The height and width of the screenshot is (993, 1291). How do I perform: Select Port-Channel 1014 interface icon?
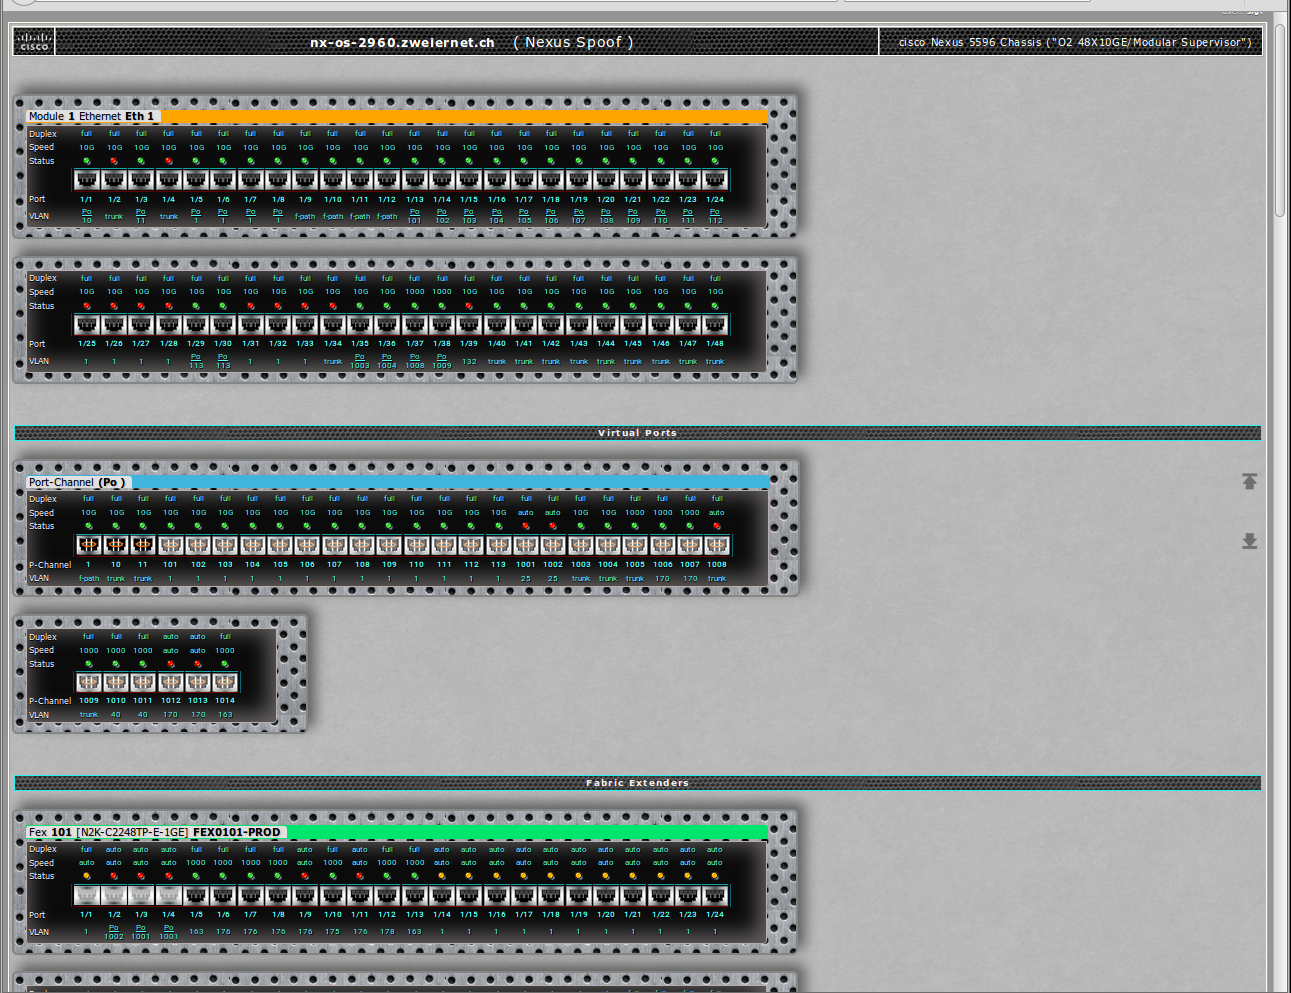tap(225, 682)
